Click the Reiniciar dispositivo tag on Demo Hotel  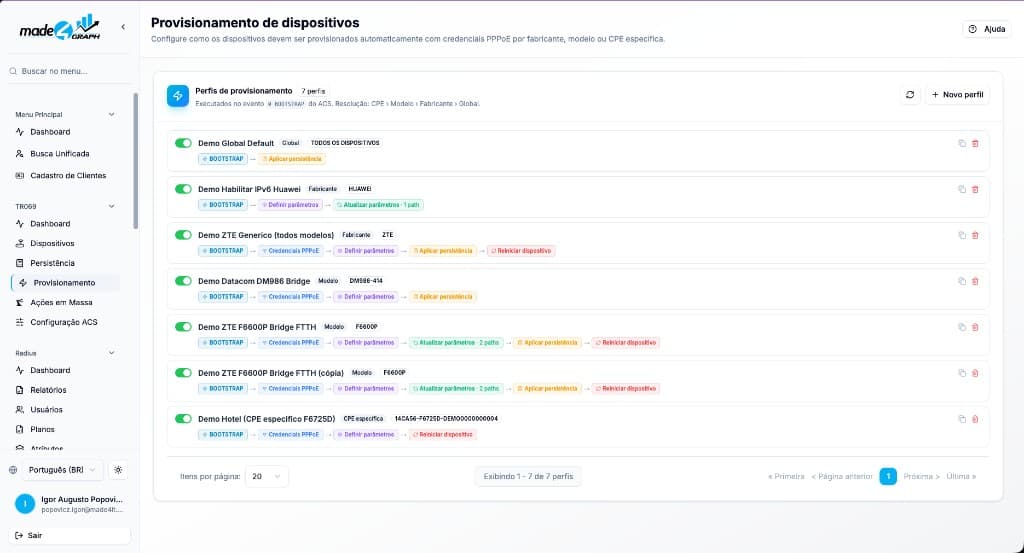pyautogui.click(x=442, y=435)
